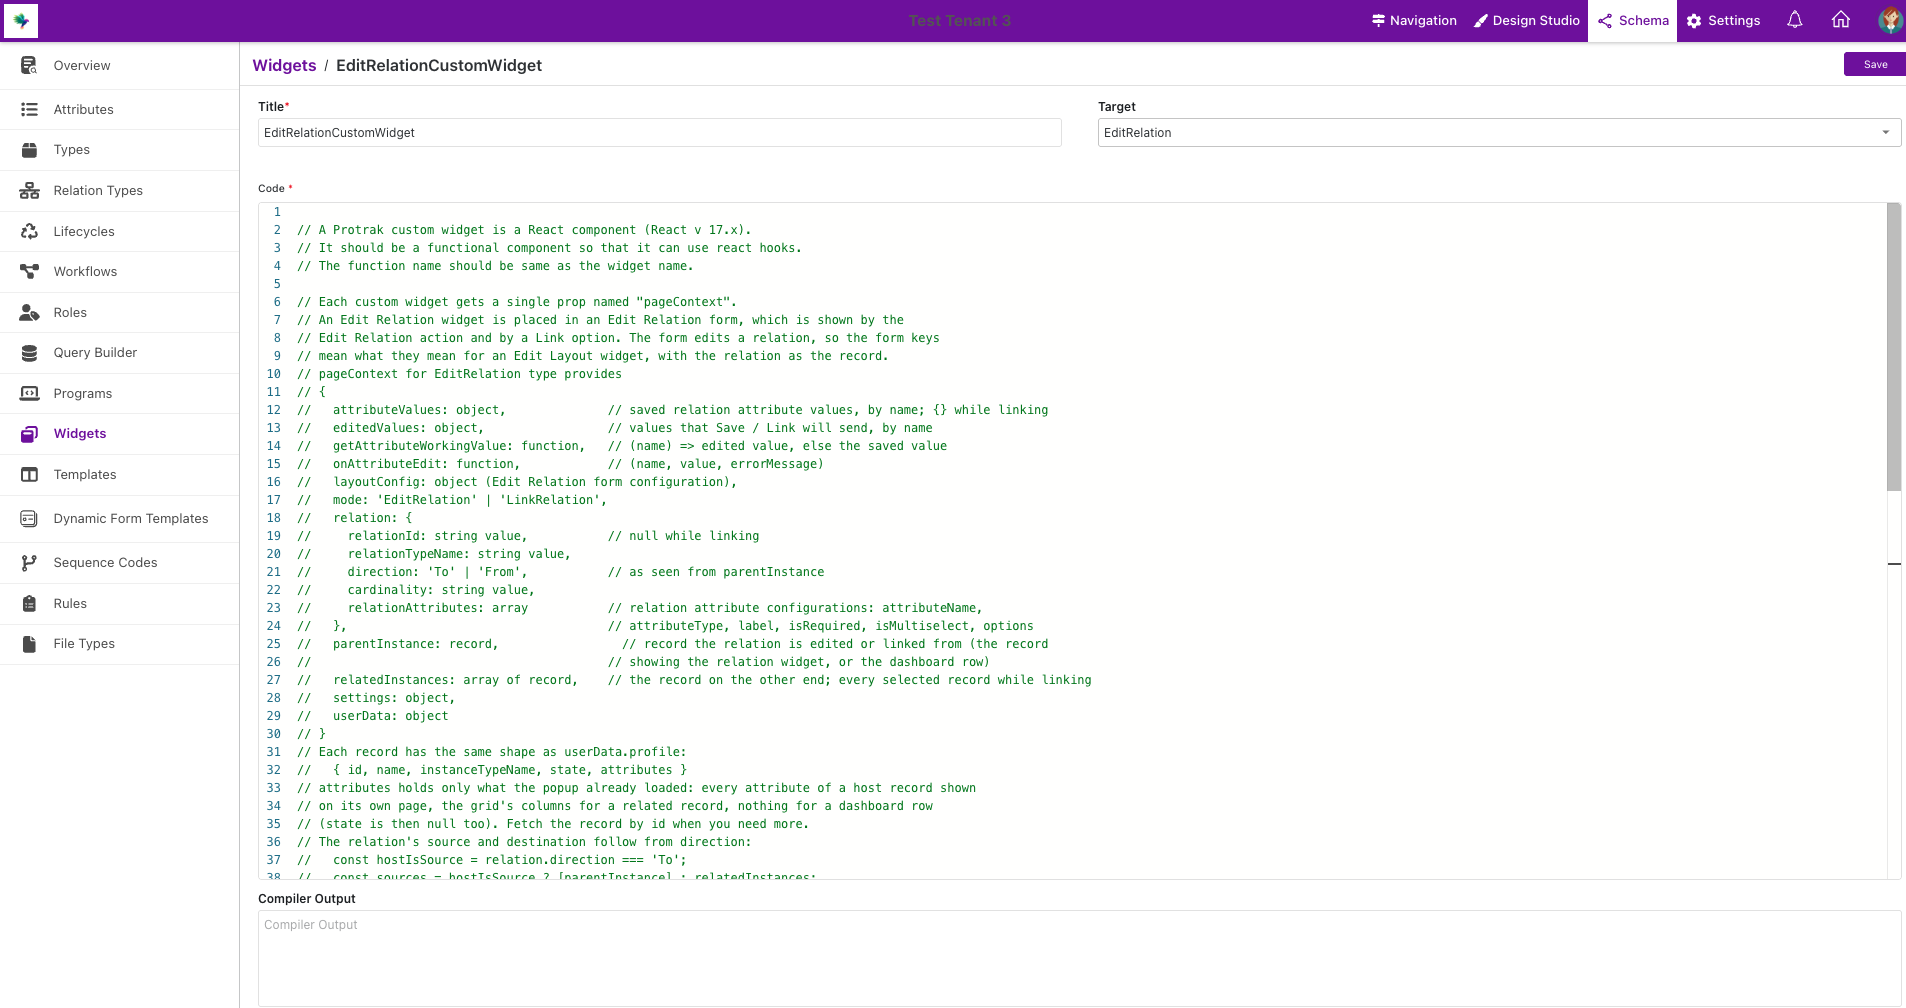This screenshot has height=1008, width=1906.
Task: Click the Compiler Output text area
Action: tap(1079, 958)
